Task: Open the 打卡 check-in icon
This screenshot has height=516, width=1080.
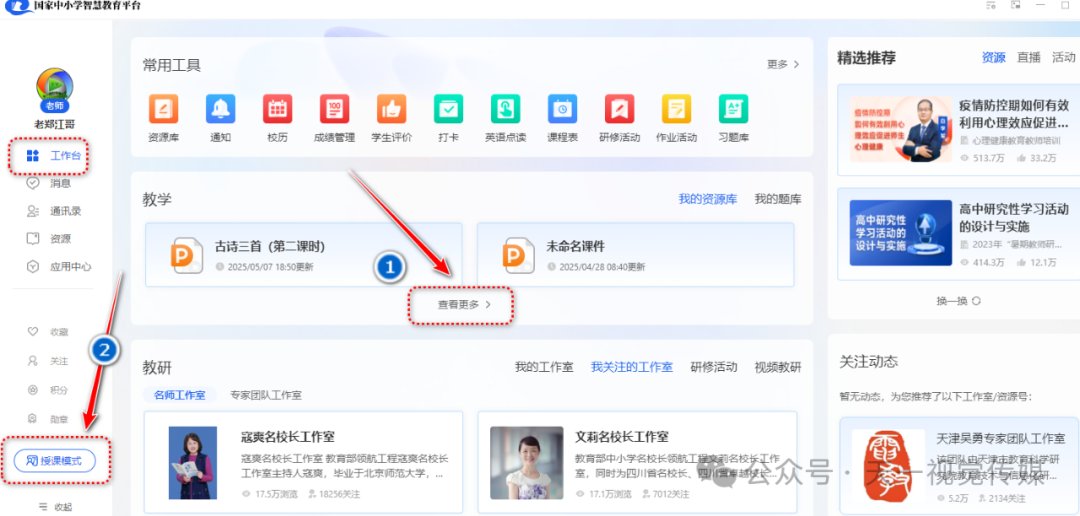Action: [448, 109]
